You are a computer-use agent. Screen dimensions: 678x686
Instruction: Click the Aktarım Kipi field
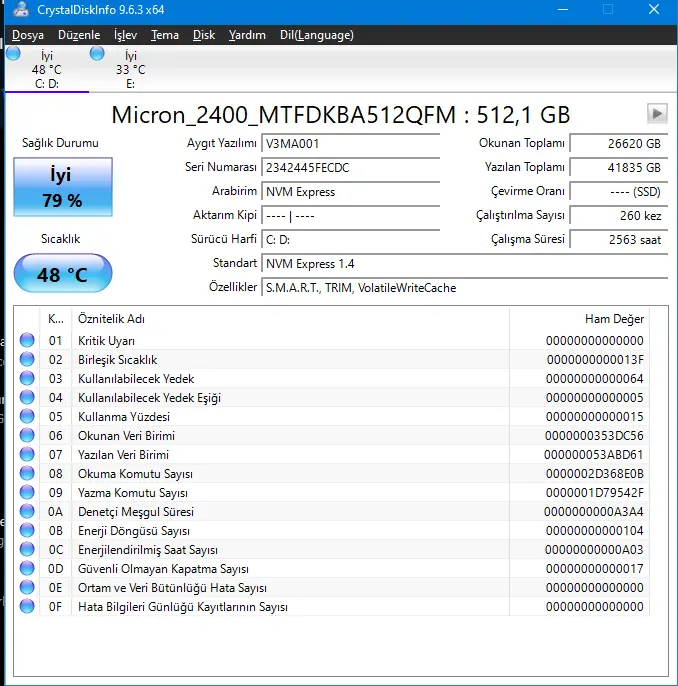click(350, 216)
